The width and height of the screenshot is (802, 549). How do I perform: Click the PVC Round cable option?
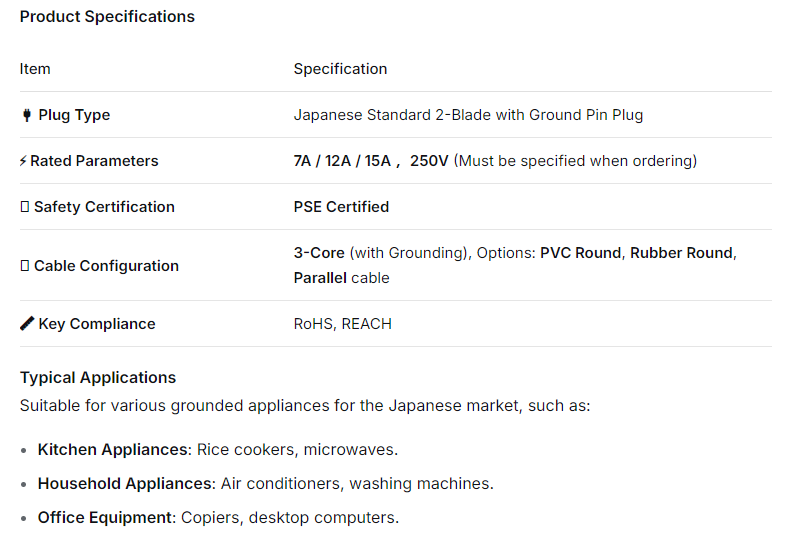point(580,253)
